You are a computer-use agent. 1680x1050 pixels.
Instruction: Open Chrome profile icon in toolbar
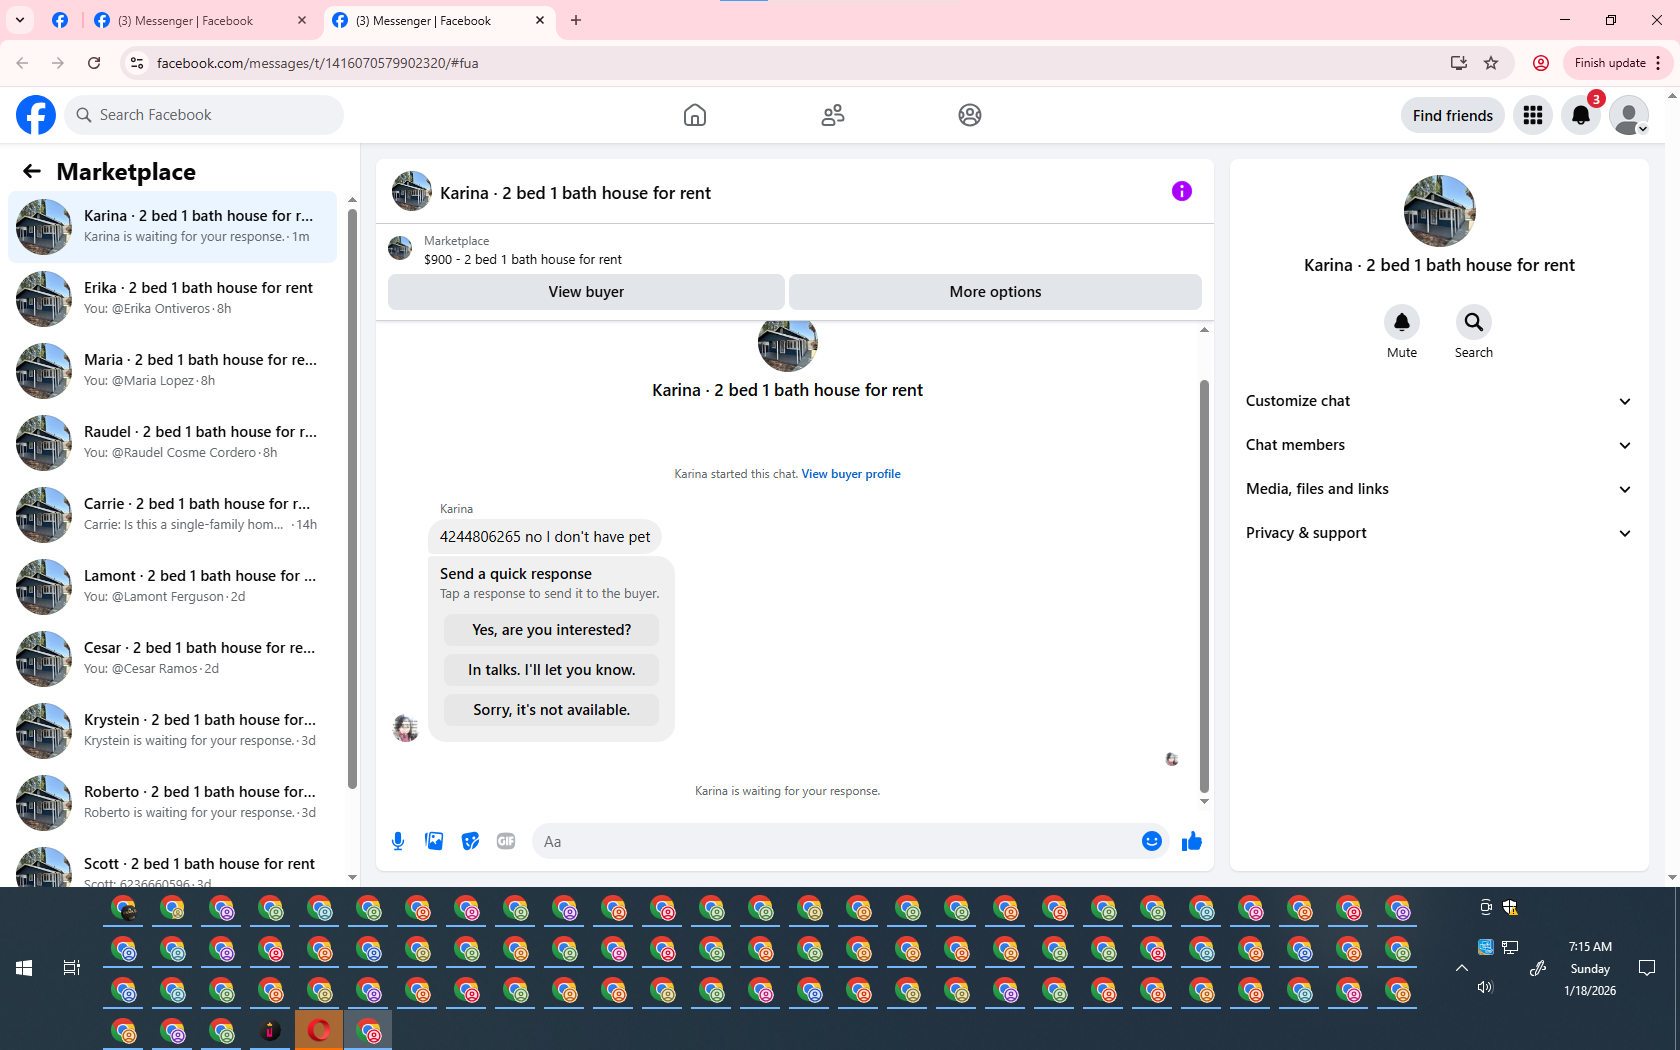tap(1541, 63)
